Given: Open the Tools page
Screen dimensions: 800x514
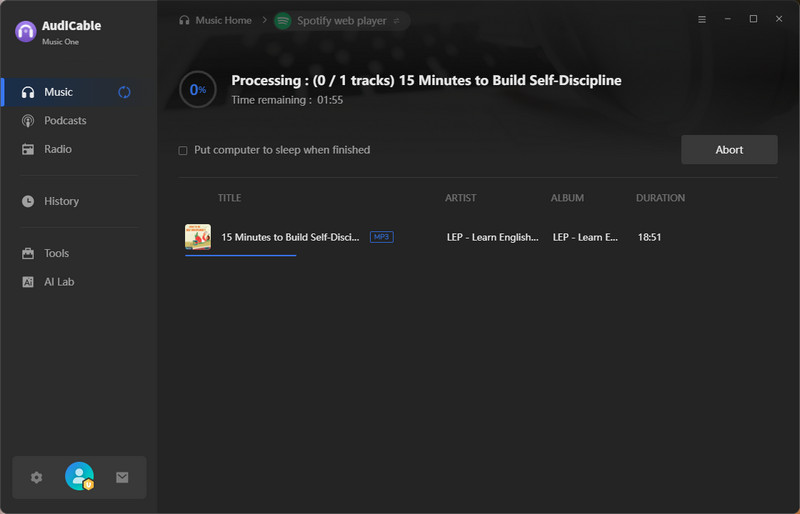Looking at the screenshot, I should 79,253.
